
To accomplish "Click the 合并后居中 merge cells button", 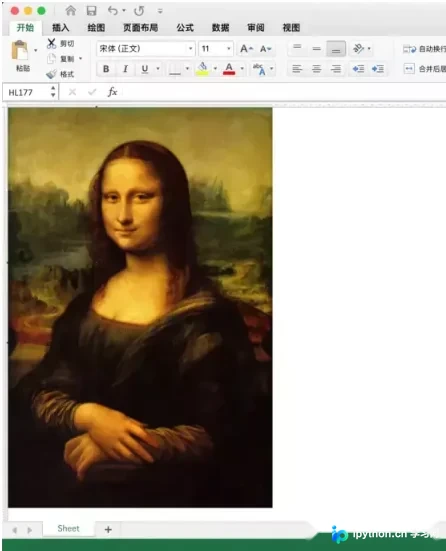I will coord(425,69).
